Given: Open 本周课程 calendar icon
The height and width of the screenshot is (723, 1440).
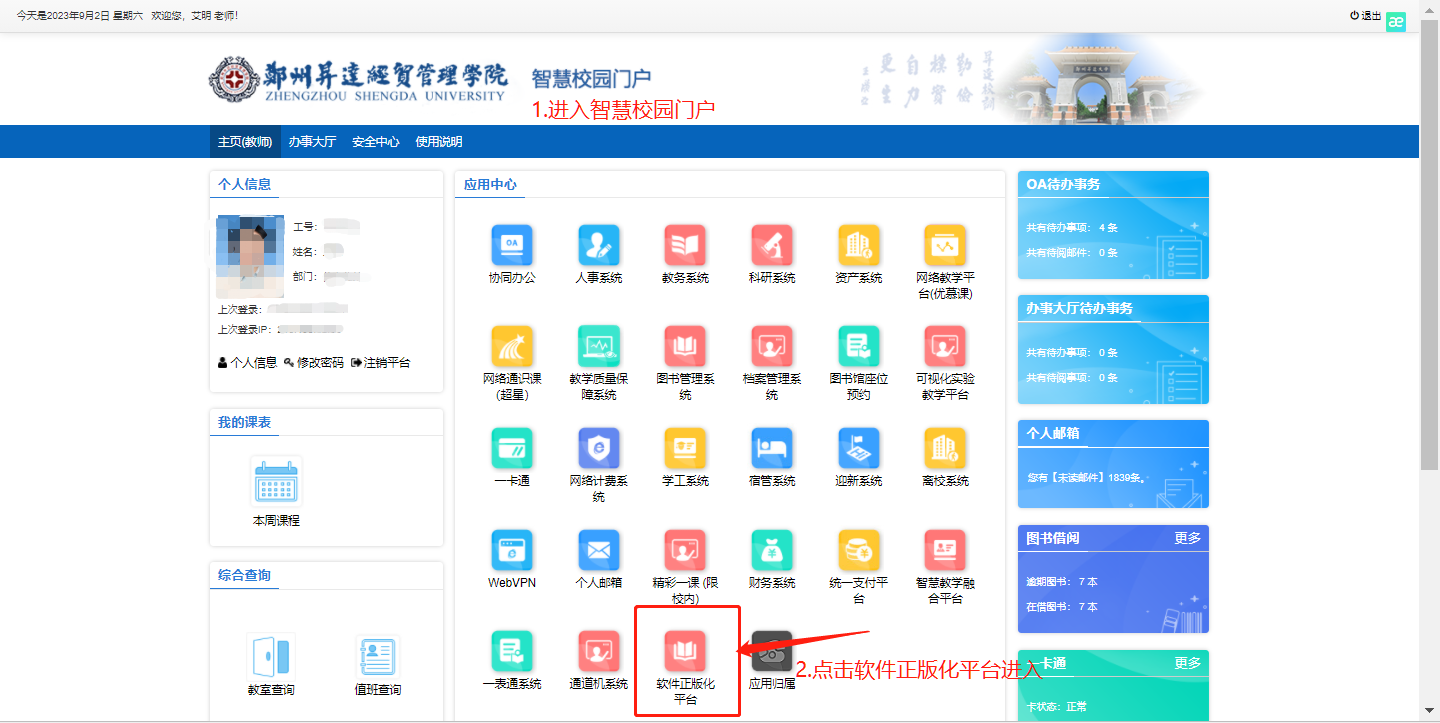Looking at the screenshot, I should [x=276, y=482].
